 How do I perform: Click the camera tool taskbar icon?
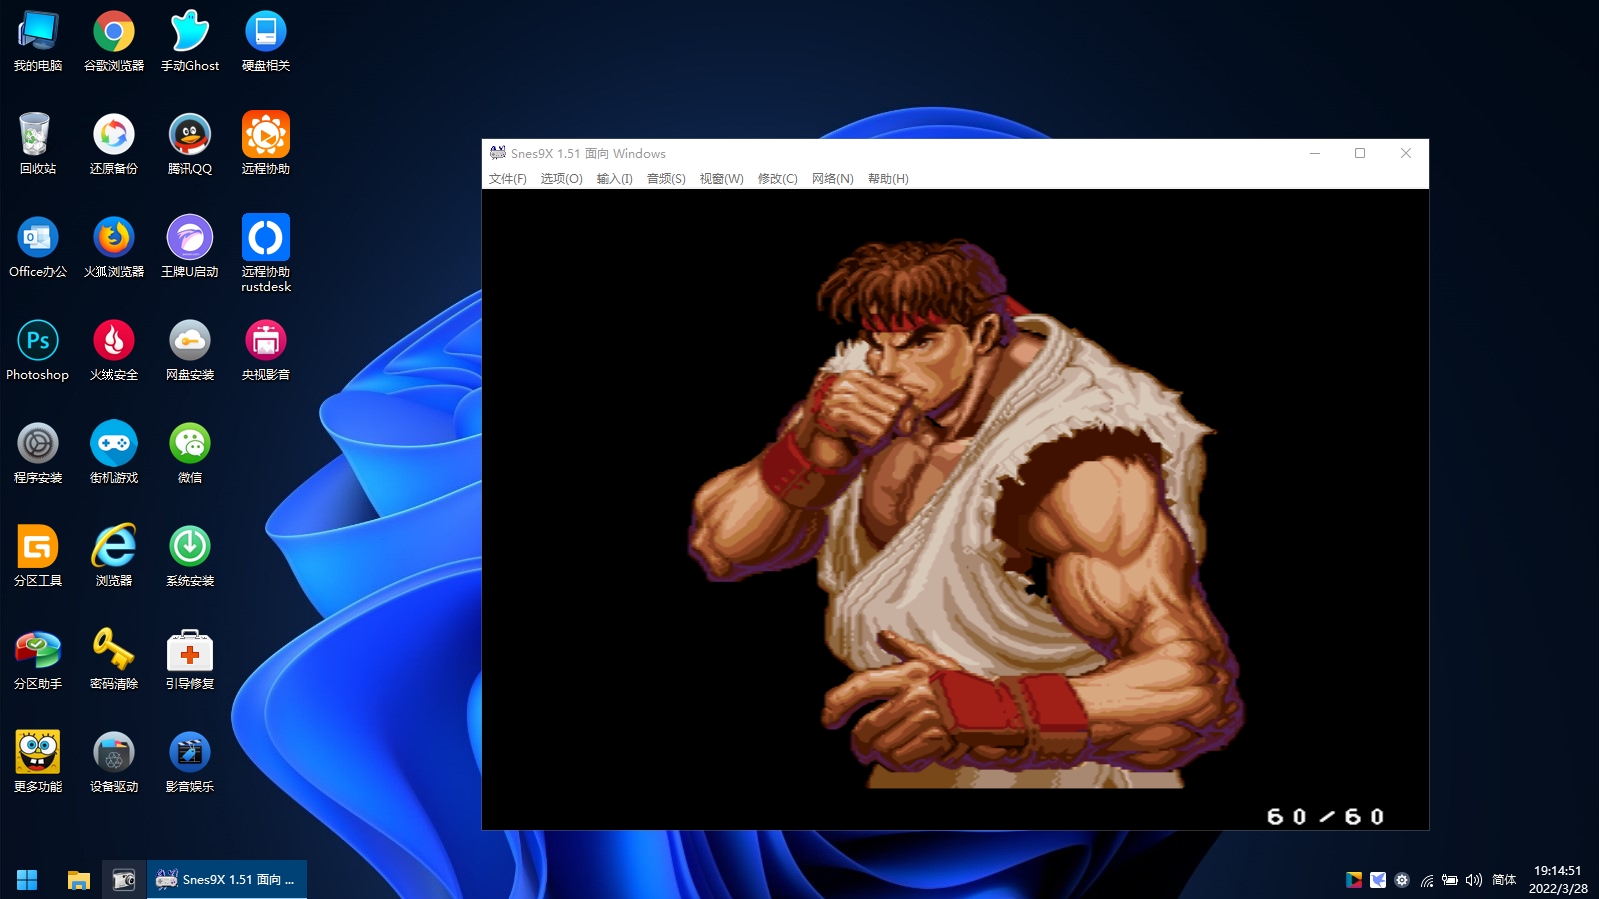(x=124, y=880)
